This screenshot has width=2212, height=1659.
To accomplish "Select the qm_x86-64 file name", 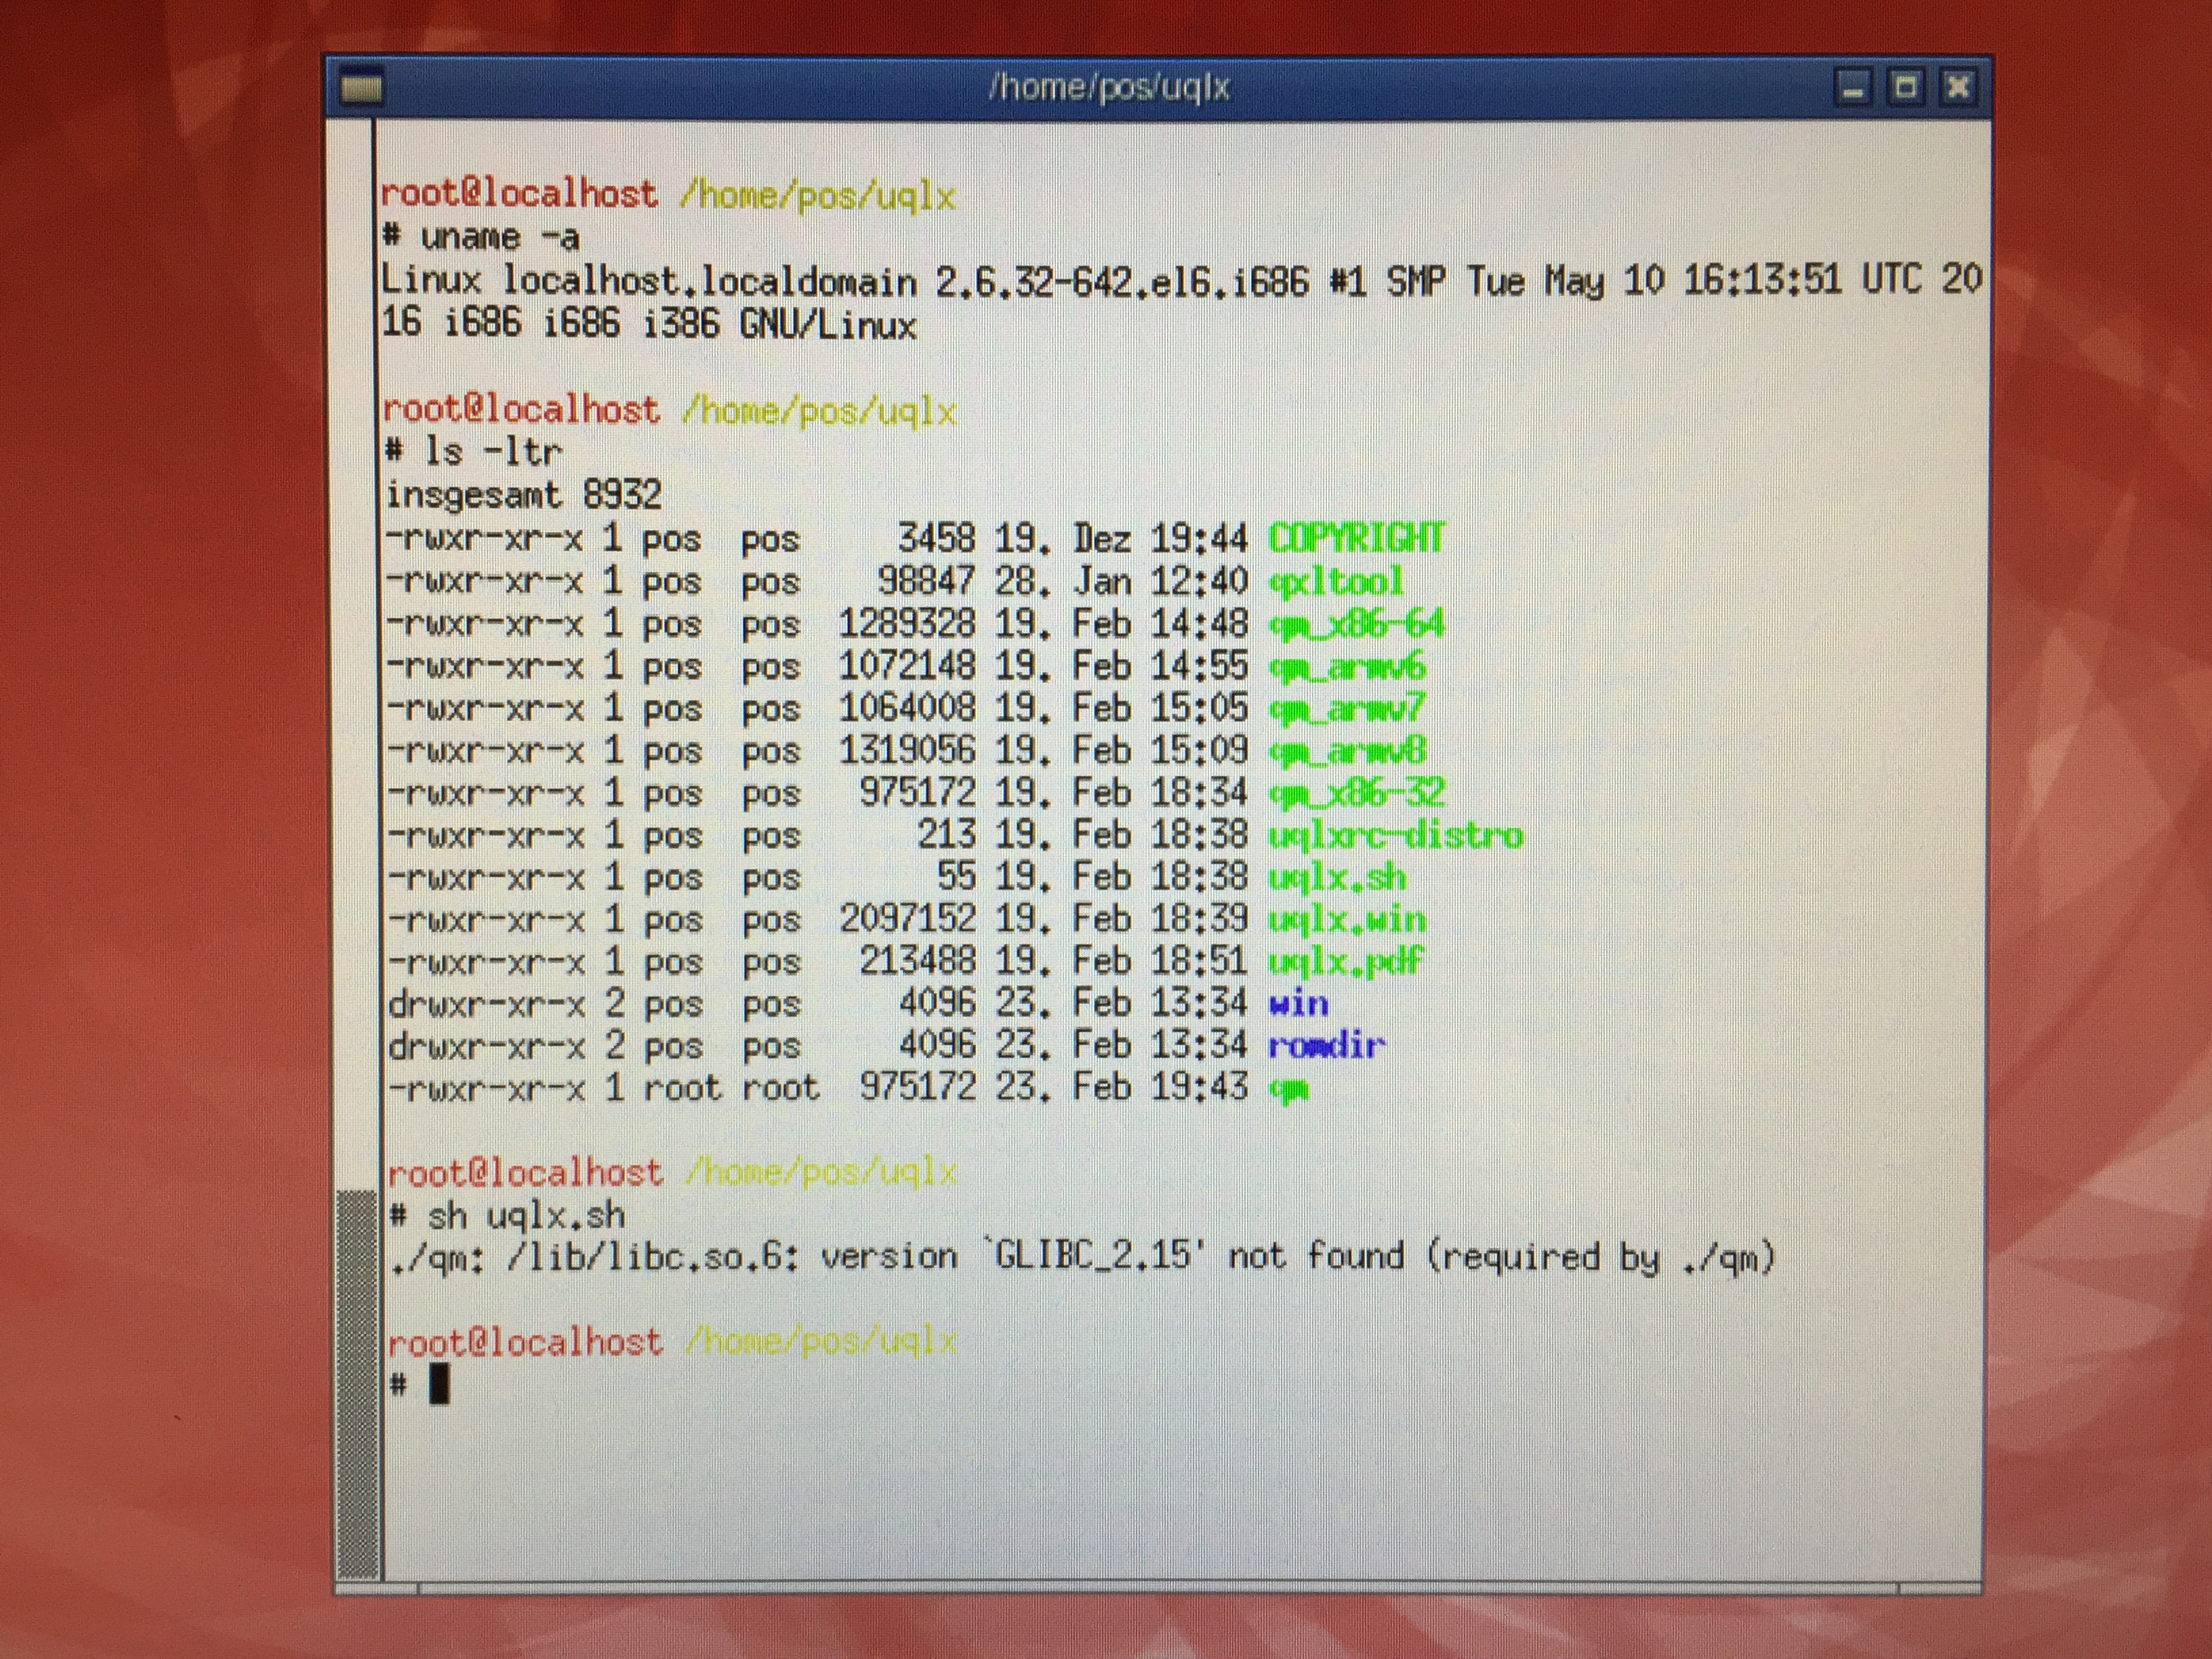I will coord(1356,624).
